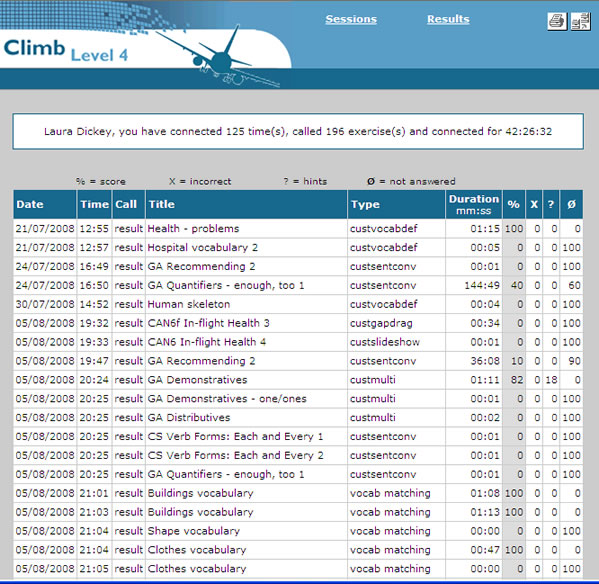Open the Sessions page
This screenshot has height=584, width=599.
pyautogui.click(x=351, y=19)
